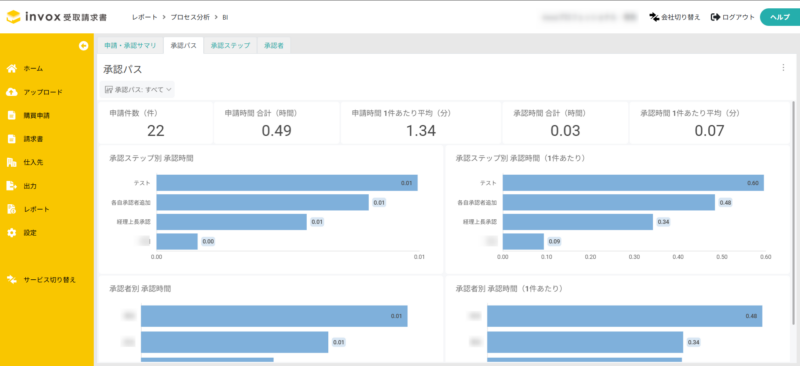Open 購買申請 in the sidebar

coord(37,115)
